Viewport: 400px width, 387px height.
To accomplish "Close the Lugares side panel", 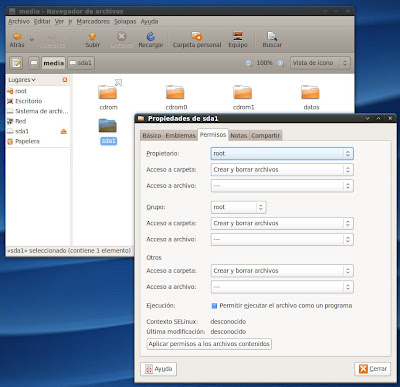I will tap(65, 80).
